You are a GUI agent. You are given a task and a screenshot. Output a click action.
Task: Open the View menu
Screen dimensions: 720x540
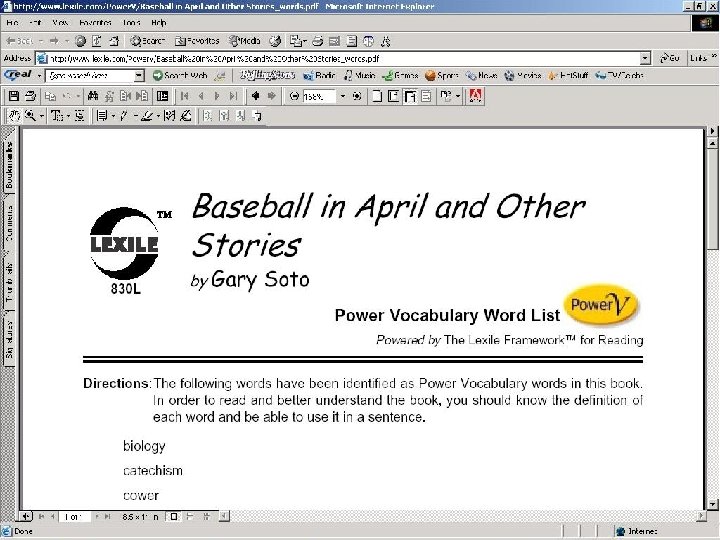(x=60, y=22)
